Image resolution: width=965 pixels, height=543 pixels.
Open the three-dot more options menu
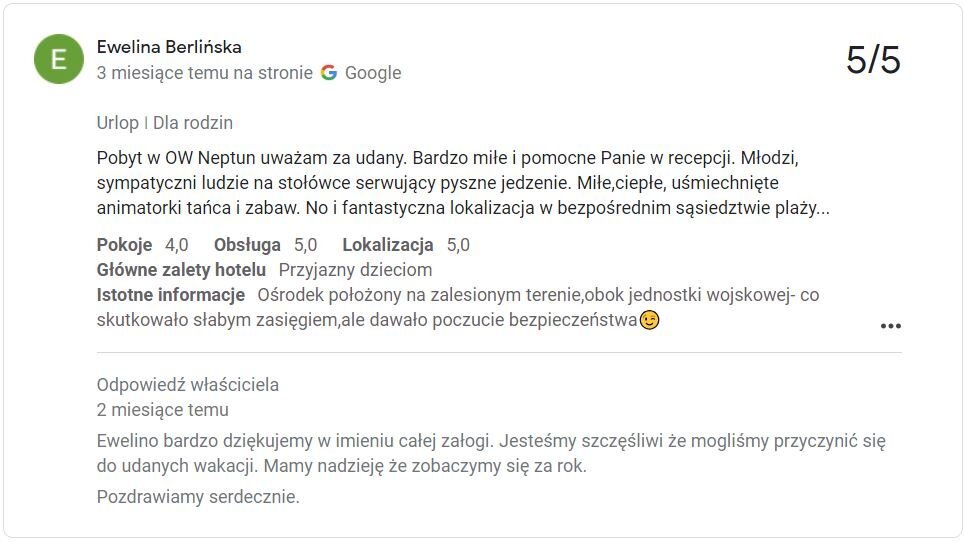[x=890, y=326]
